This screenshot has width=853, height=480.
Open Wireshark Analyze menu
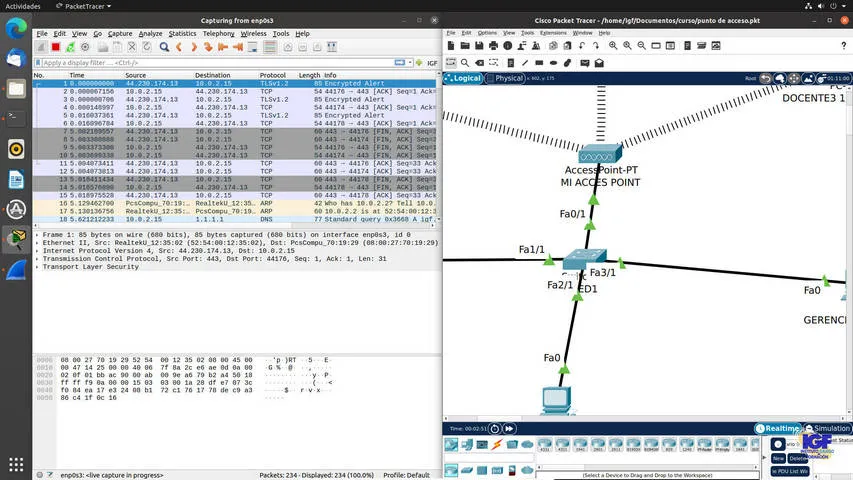coord(150,33)
